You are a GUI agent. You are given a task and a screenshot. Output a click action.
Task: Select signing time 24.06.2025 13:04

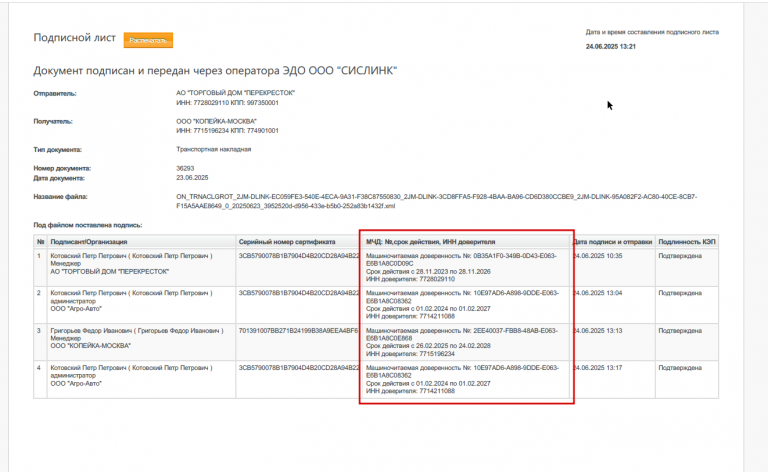598,293
